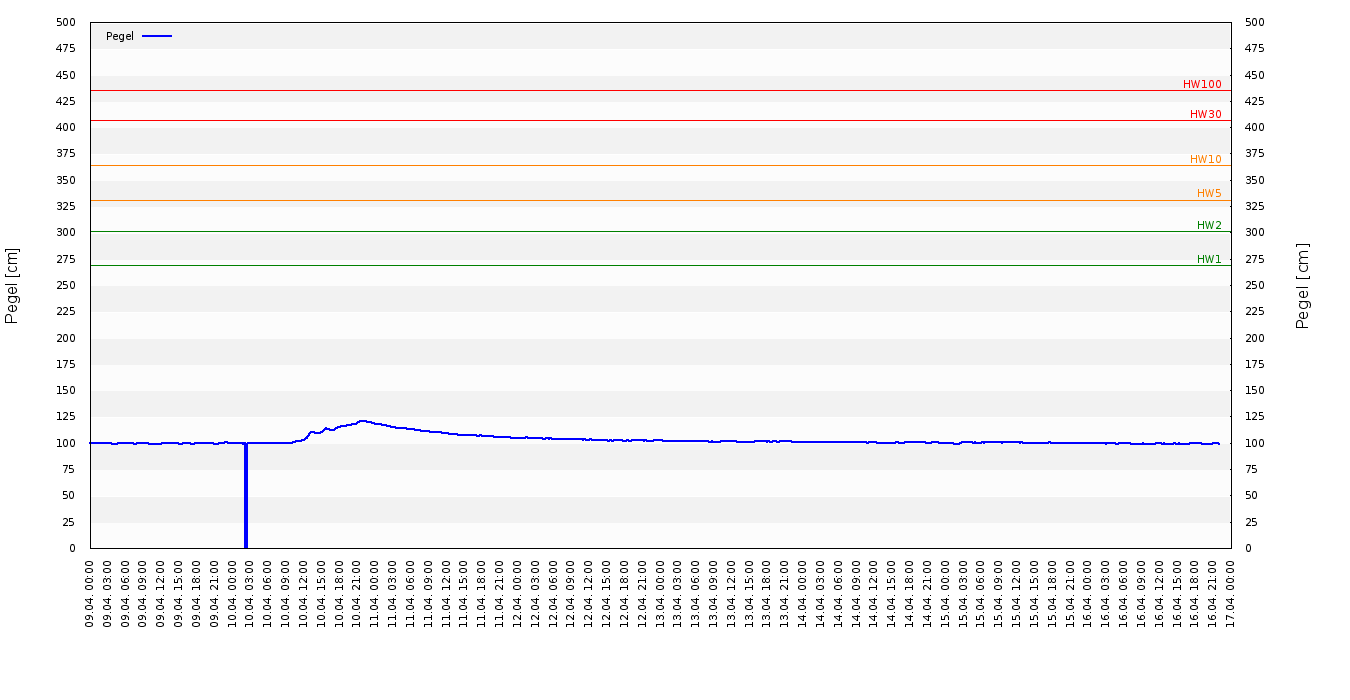Click the 125 tick on right axis

coord(1254,417)
